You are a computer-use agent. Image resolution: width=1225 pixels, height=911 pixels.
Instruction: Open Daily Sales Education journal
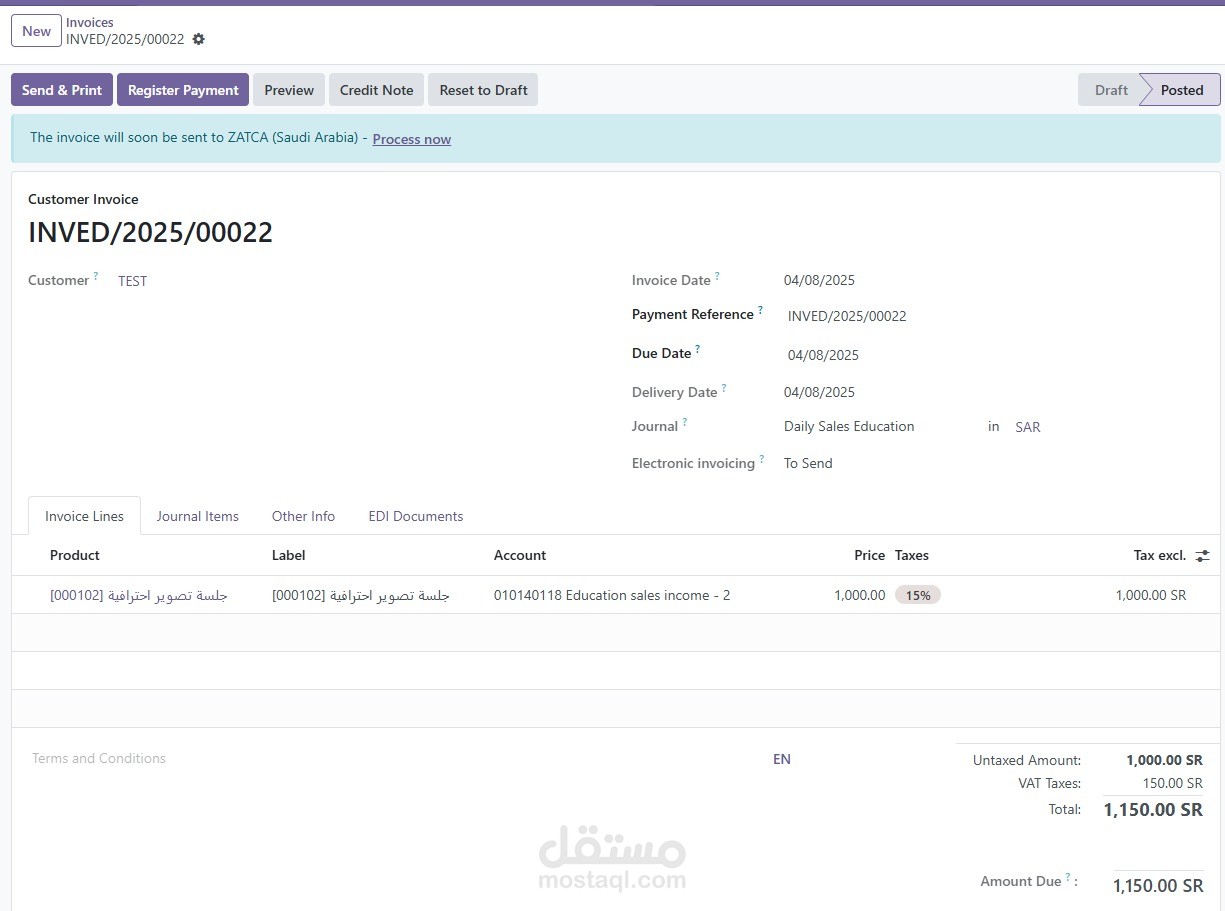(x=849, y=426)
